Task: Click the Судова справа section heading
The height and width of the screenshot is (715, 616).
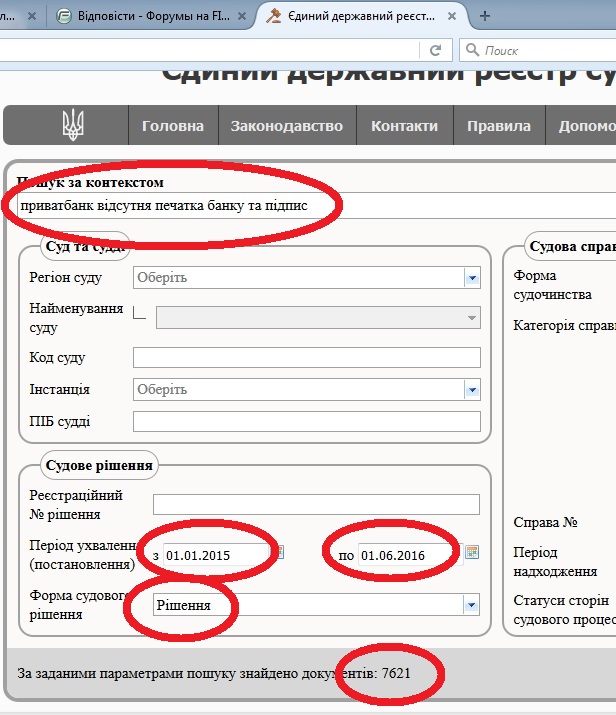Action: click(573, 246)
